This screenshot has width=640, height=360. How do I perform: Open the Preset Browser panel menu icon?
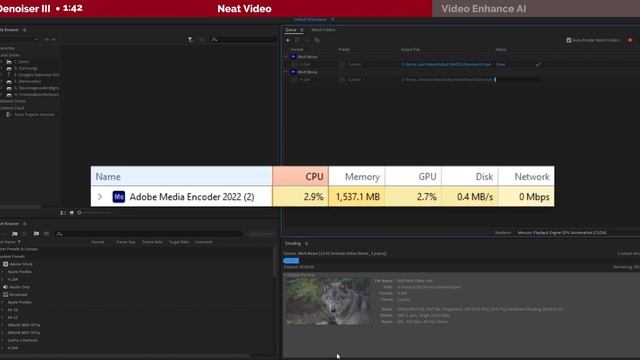pos(24,224)
